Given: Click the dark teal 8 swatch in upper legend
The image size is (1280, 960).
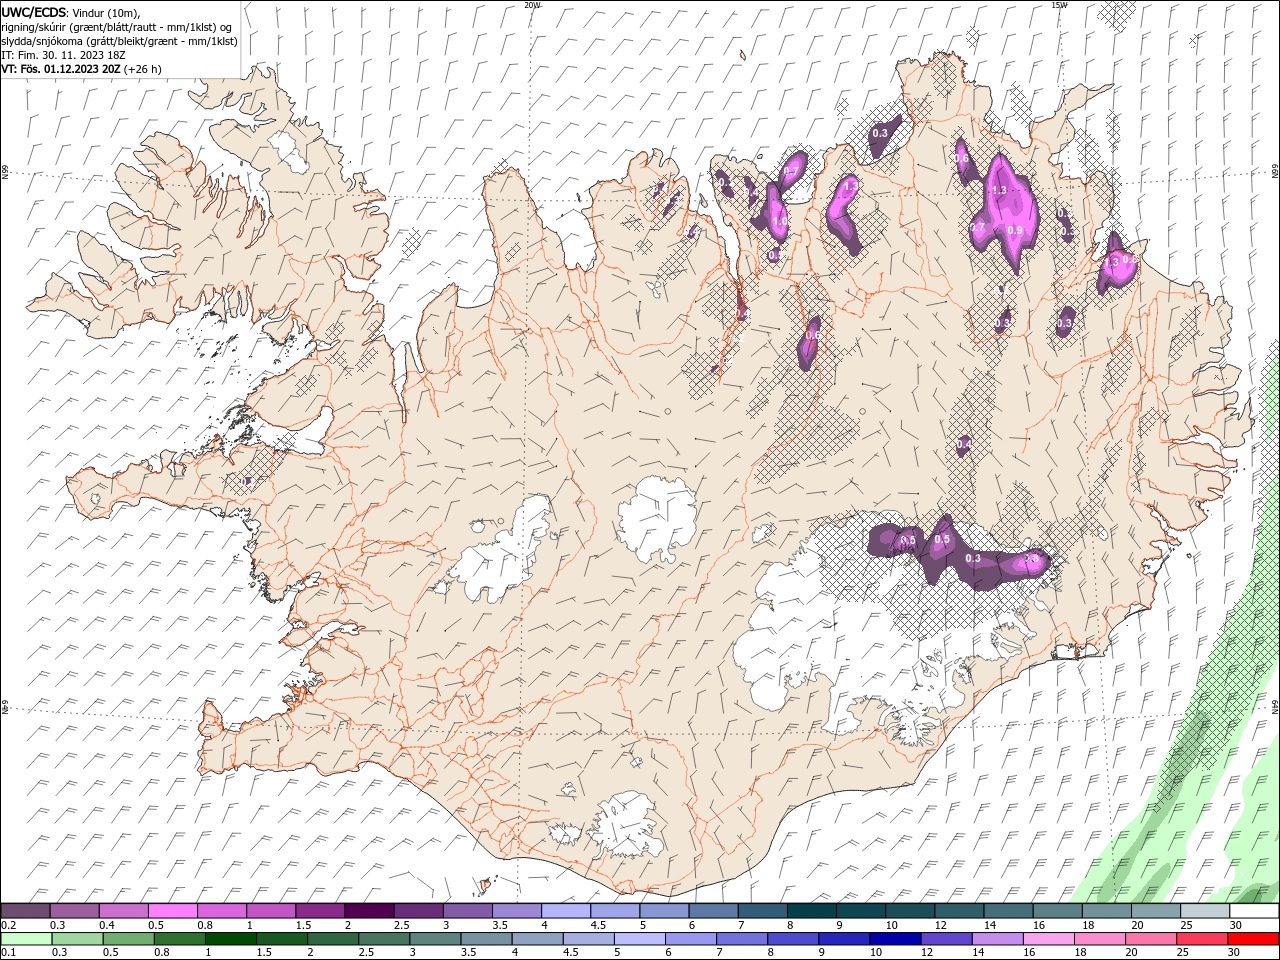Looking at the screenshot, I should (811, 911).
